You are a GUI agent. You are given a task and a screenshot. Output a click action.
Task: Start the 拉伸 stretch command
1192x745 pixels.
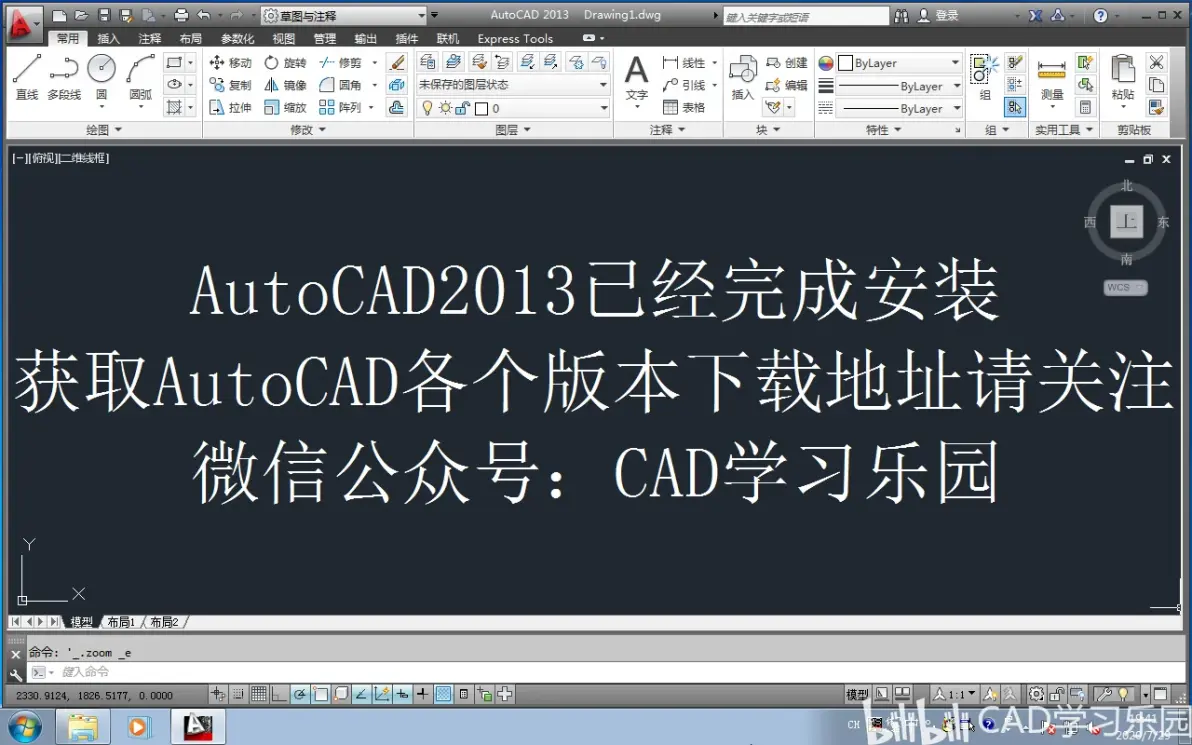(x=230, y=108)
